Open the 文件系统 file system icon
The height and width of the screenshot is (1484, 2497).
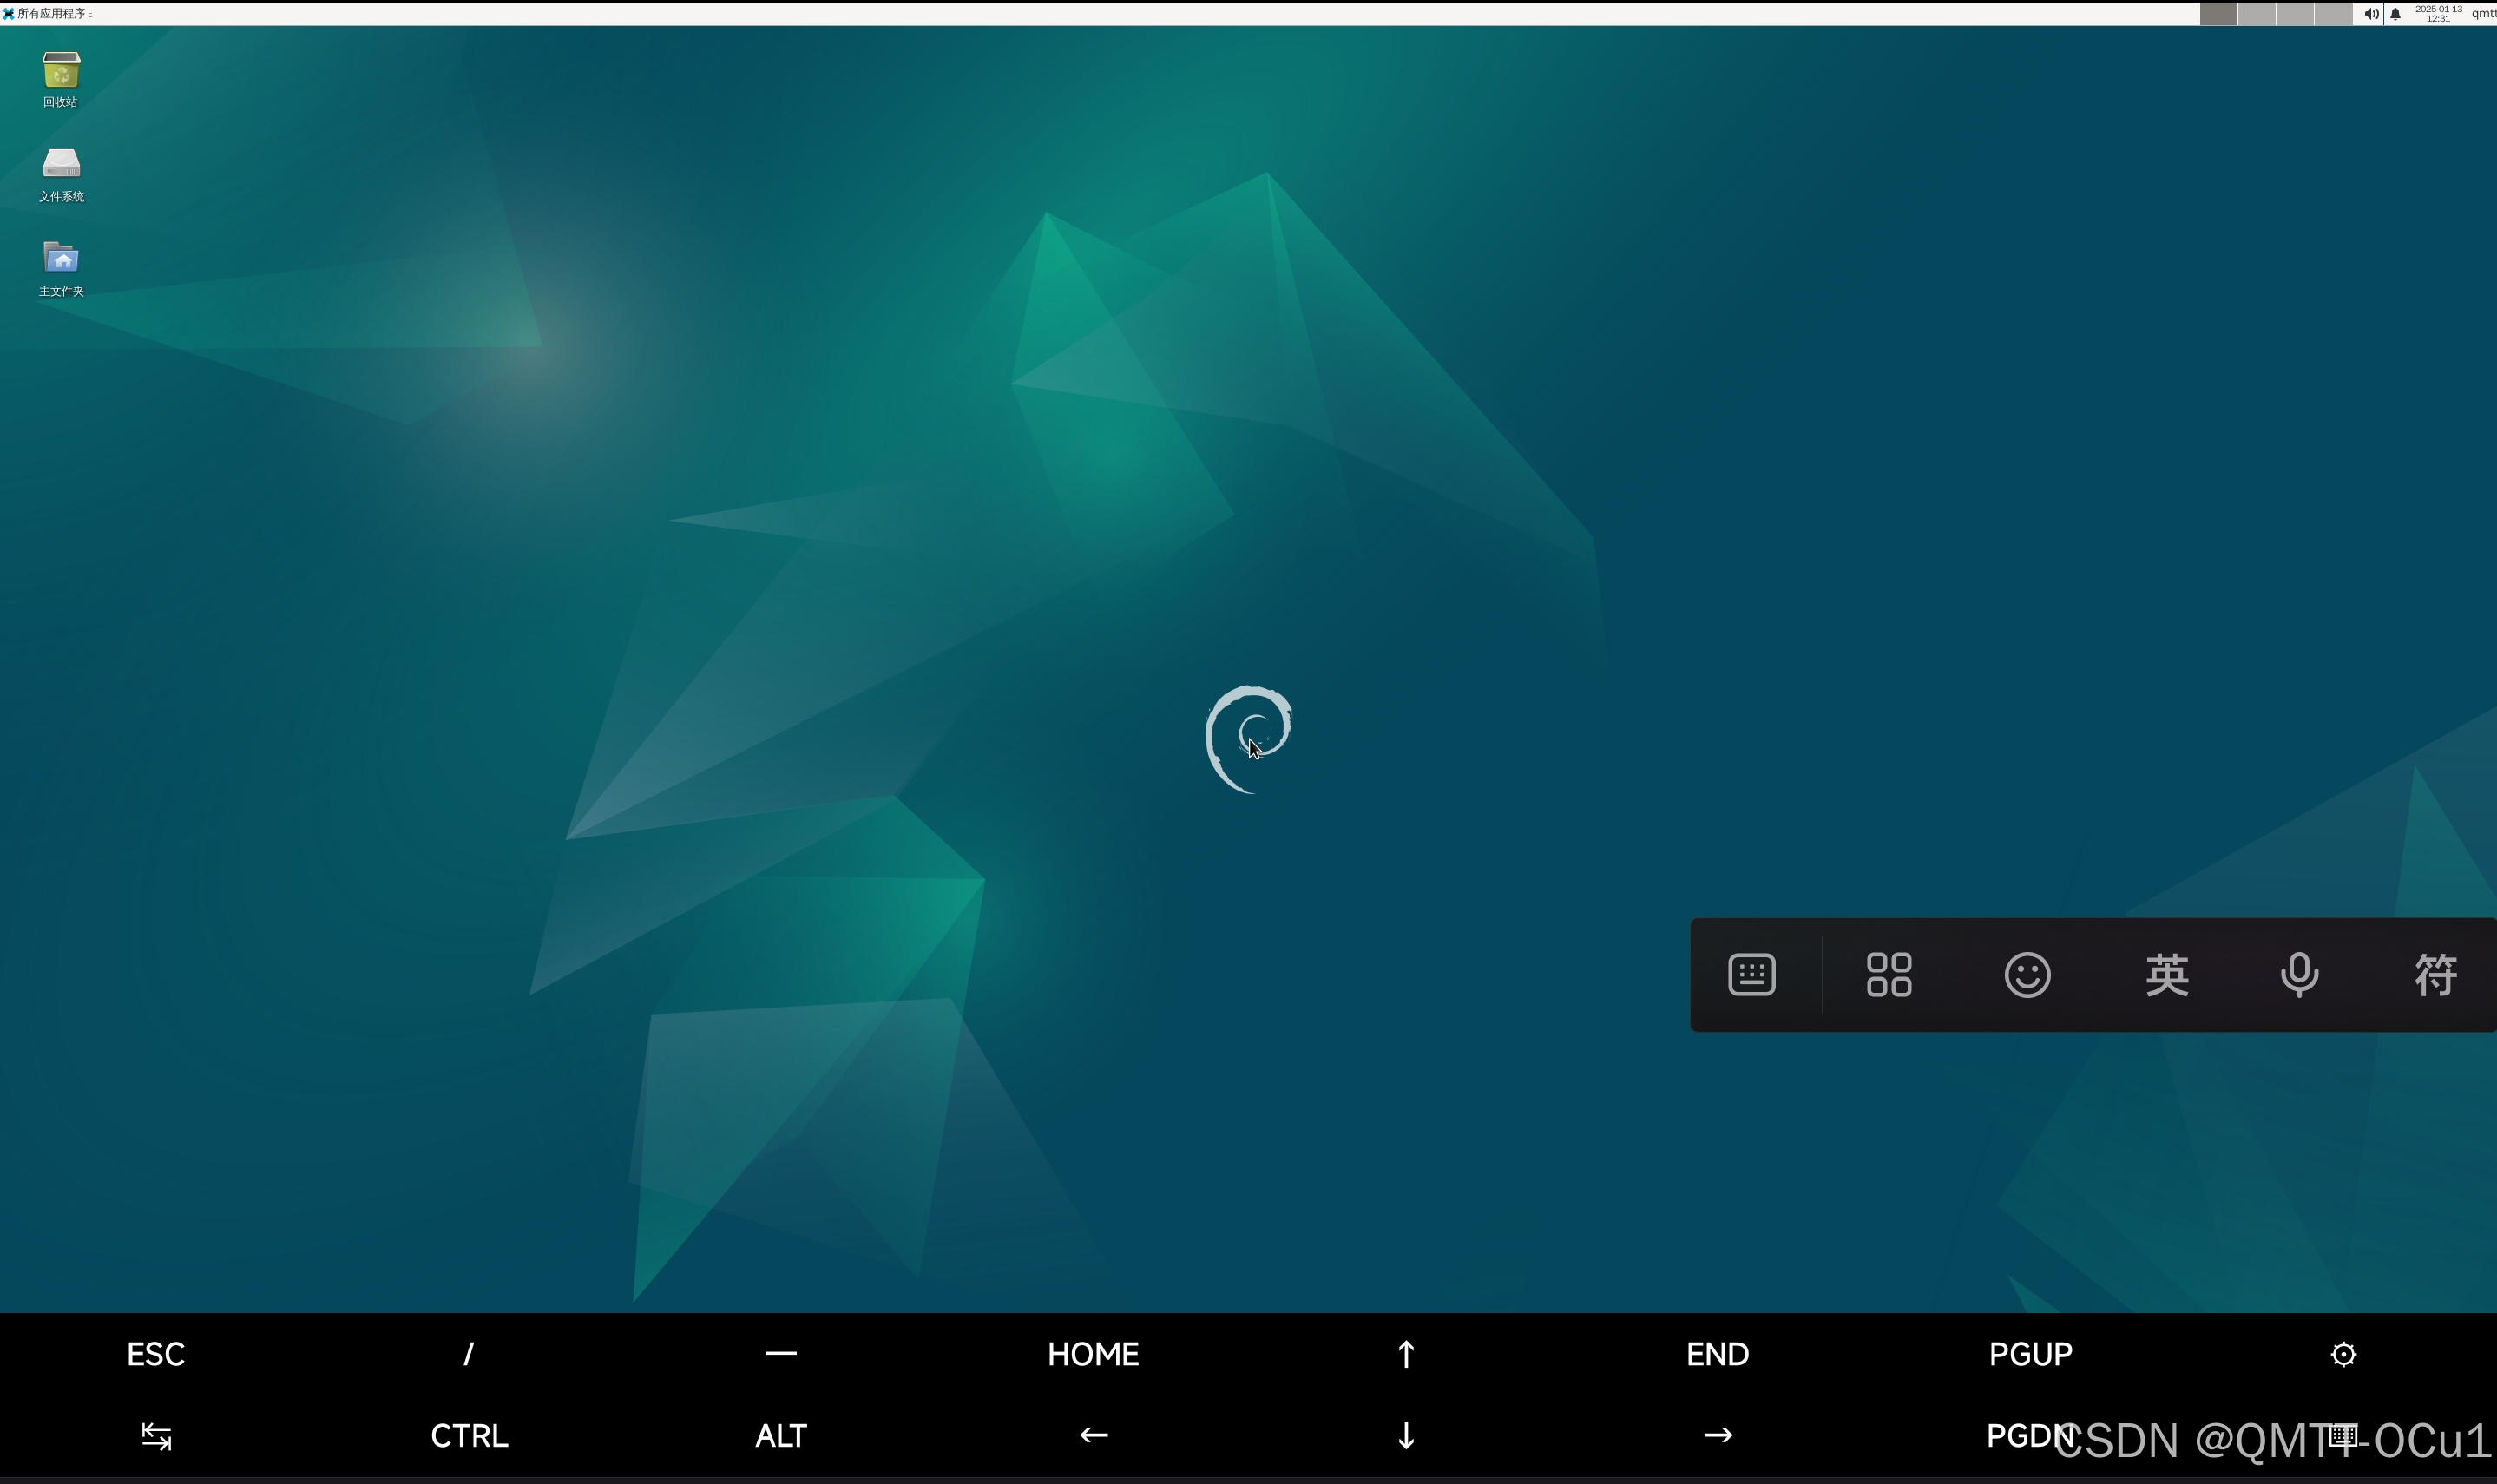[x=61, y=166]
